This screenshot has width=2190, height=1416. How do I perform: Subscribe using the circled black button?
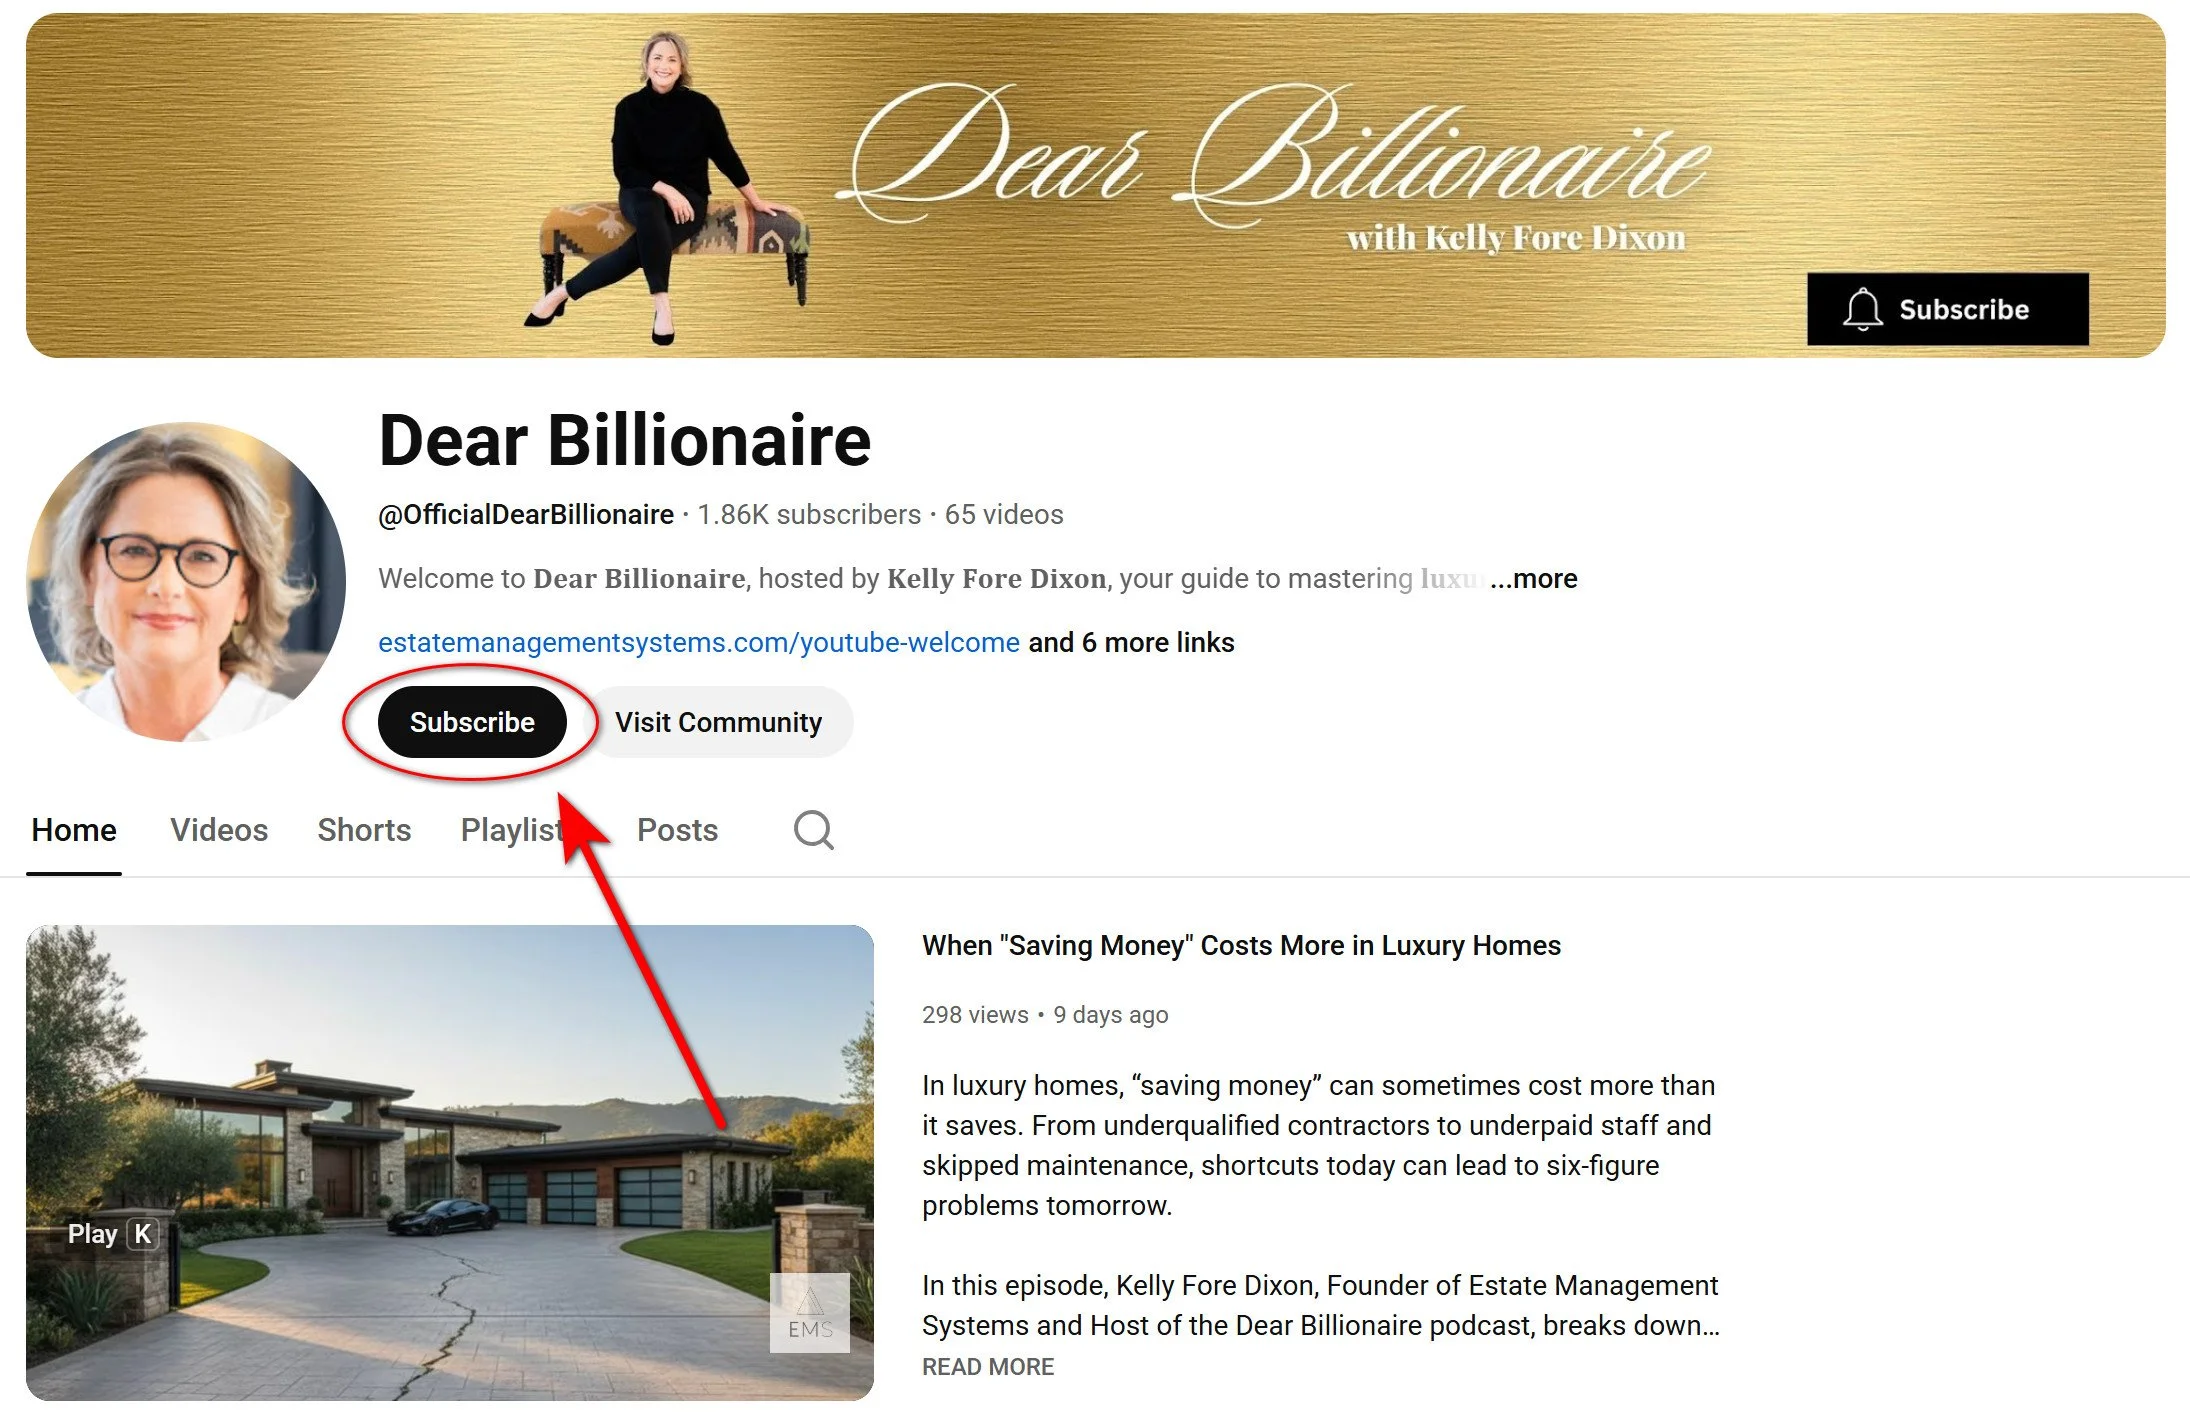click(472, 722)
